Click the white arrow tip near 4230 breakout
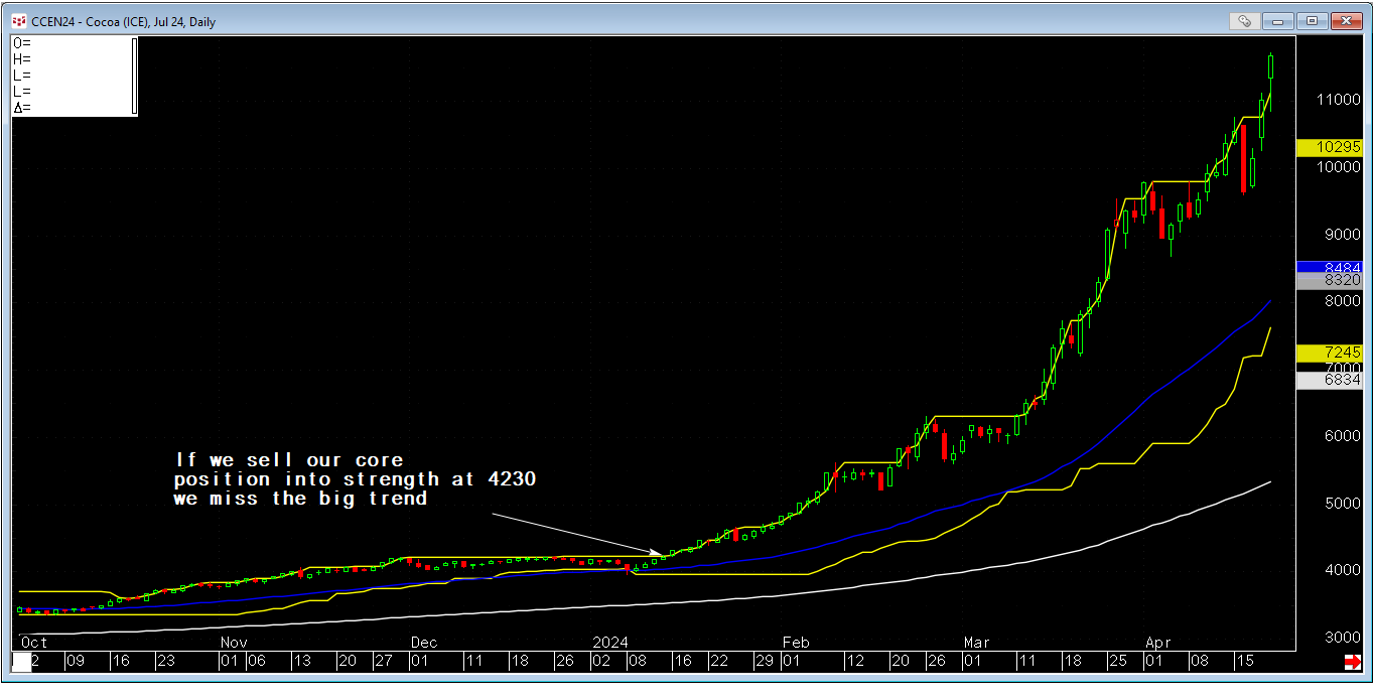Image resolution: width=1374 pixels, height=685 pixels. coord(659,553)
